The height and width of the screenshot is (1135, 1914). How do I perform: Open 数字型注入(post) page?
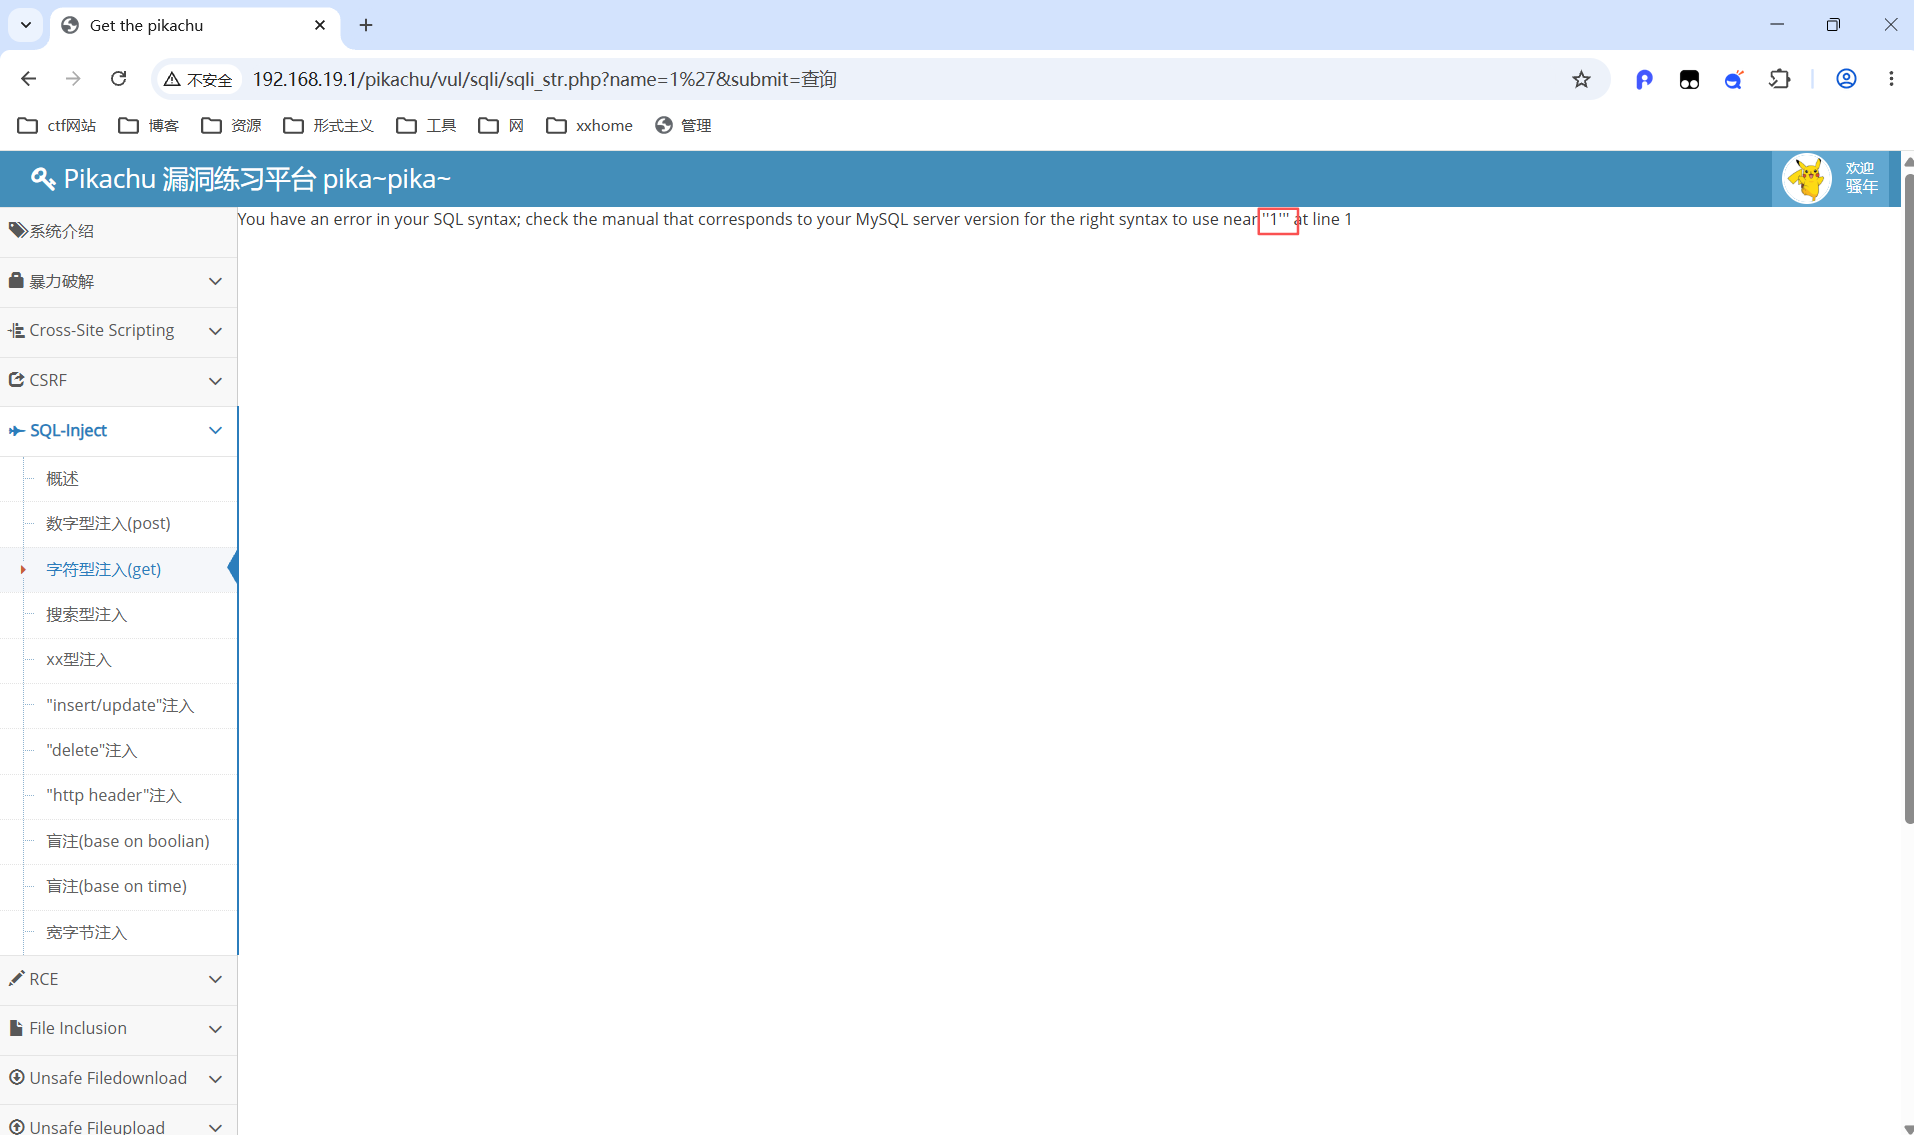[x=108, y=523]
